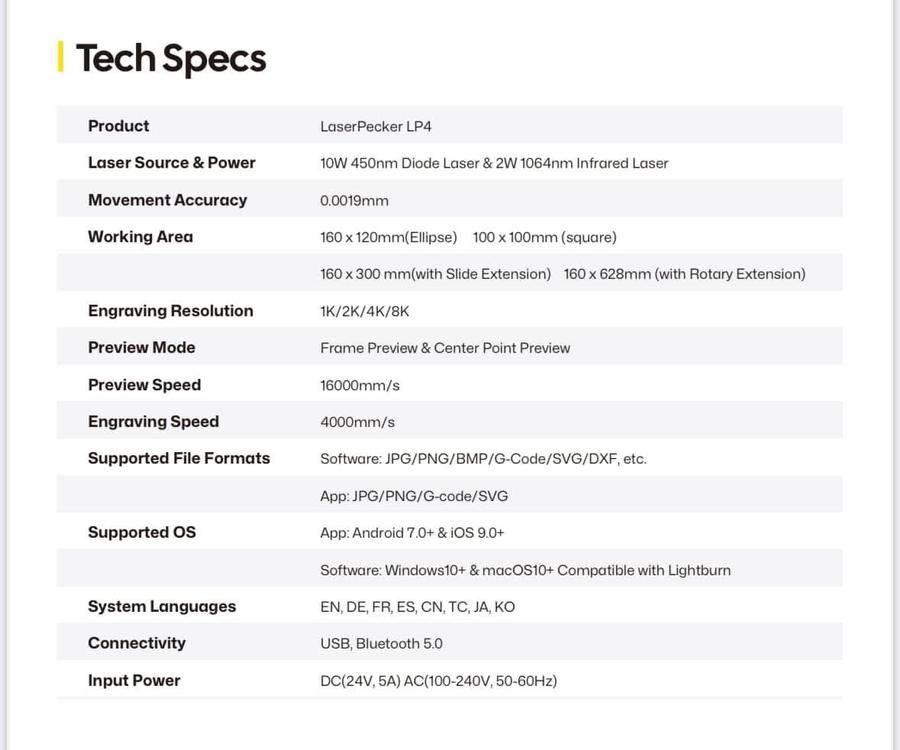900x750 pixels.
Task: Click the 0.0019mm accuracy value
Action: (x=354, y=201)
